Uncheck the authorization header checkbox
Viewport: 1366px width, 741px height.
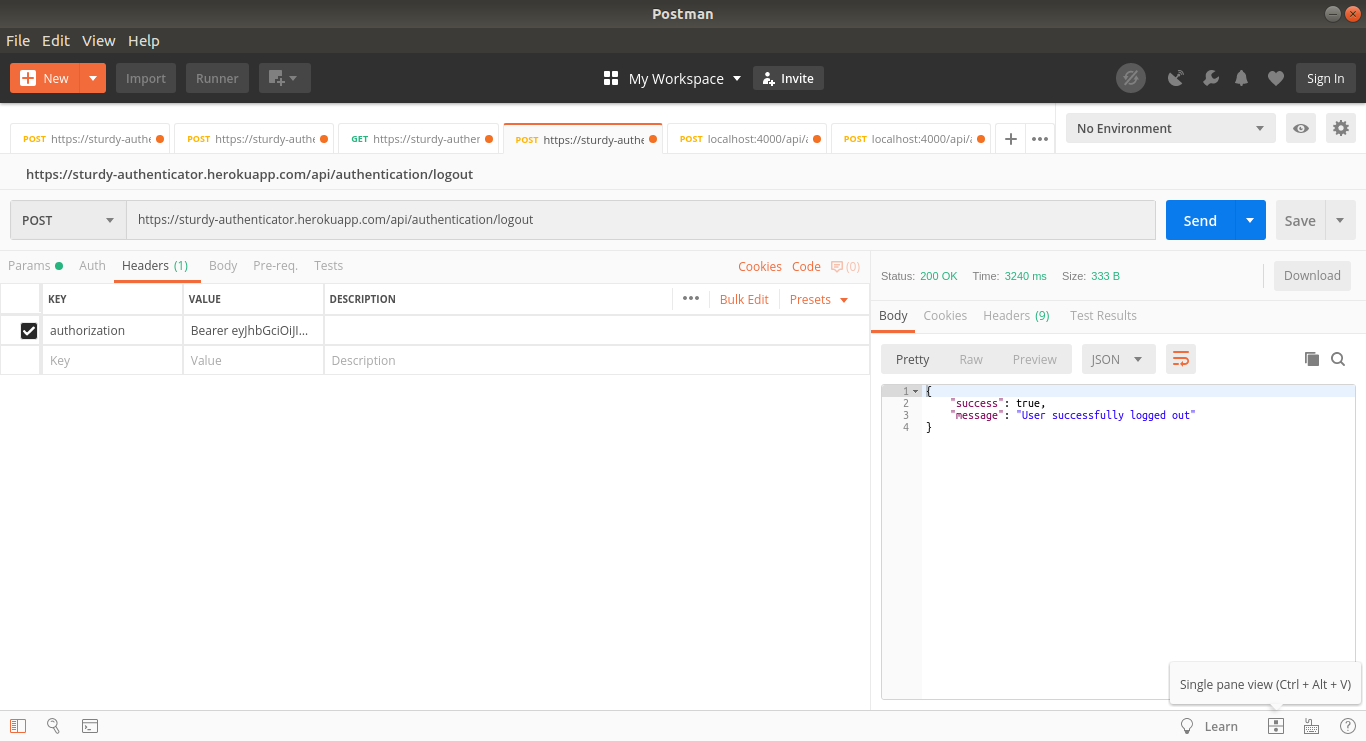pyautogui.click(x=29, y=330)
